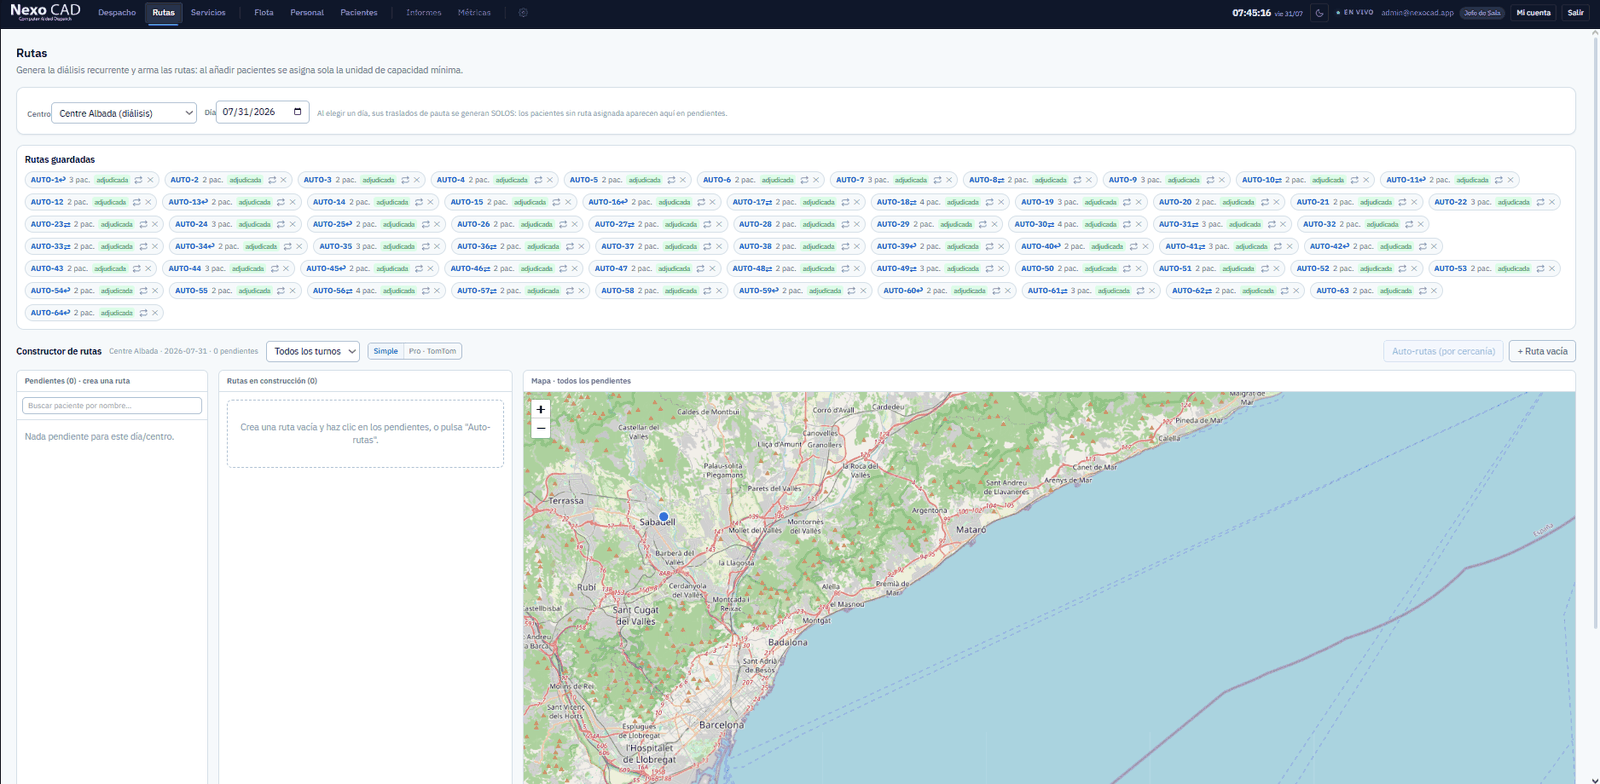The height and width of the screenshot is (784, 1600).
Task: Open the settings gear in navigation bar
Action: [523, 13]
